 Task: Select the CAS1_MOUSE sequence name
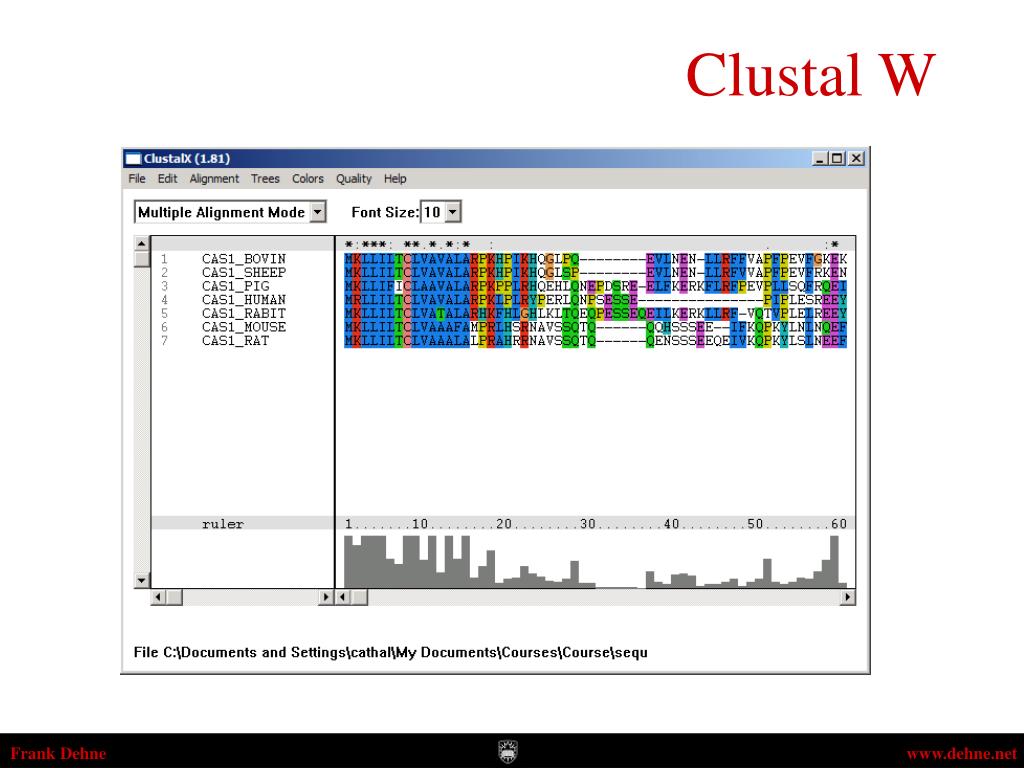pyautogui.click(x=244, y=328)
